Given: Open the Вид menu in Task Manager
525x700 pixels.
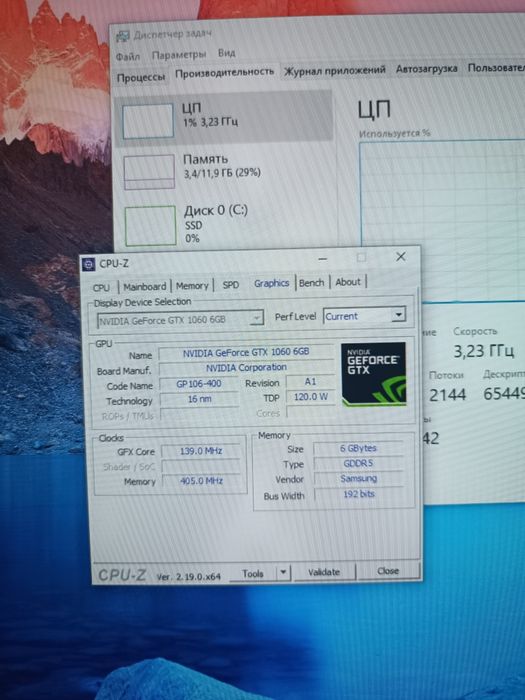Looking at the screenshot, I should click(226, 53).
